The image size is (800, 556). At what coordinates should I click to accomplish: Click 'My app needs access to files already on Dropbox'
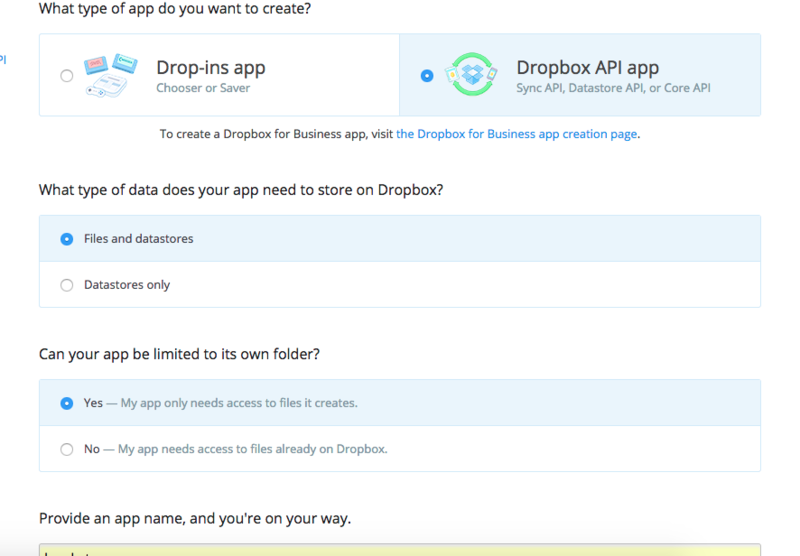253,449
